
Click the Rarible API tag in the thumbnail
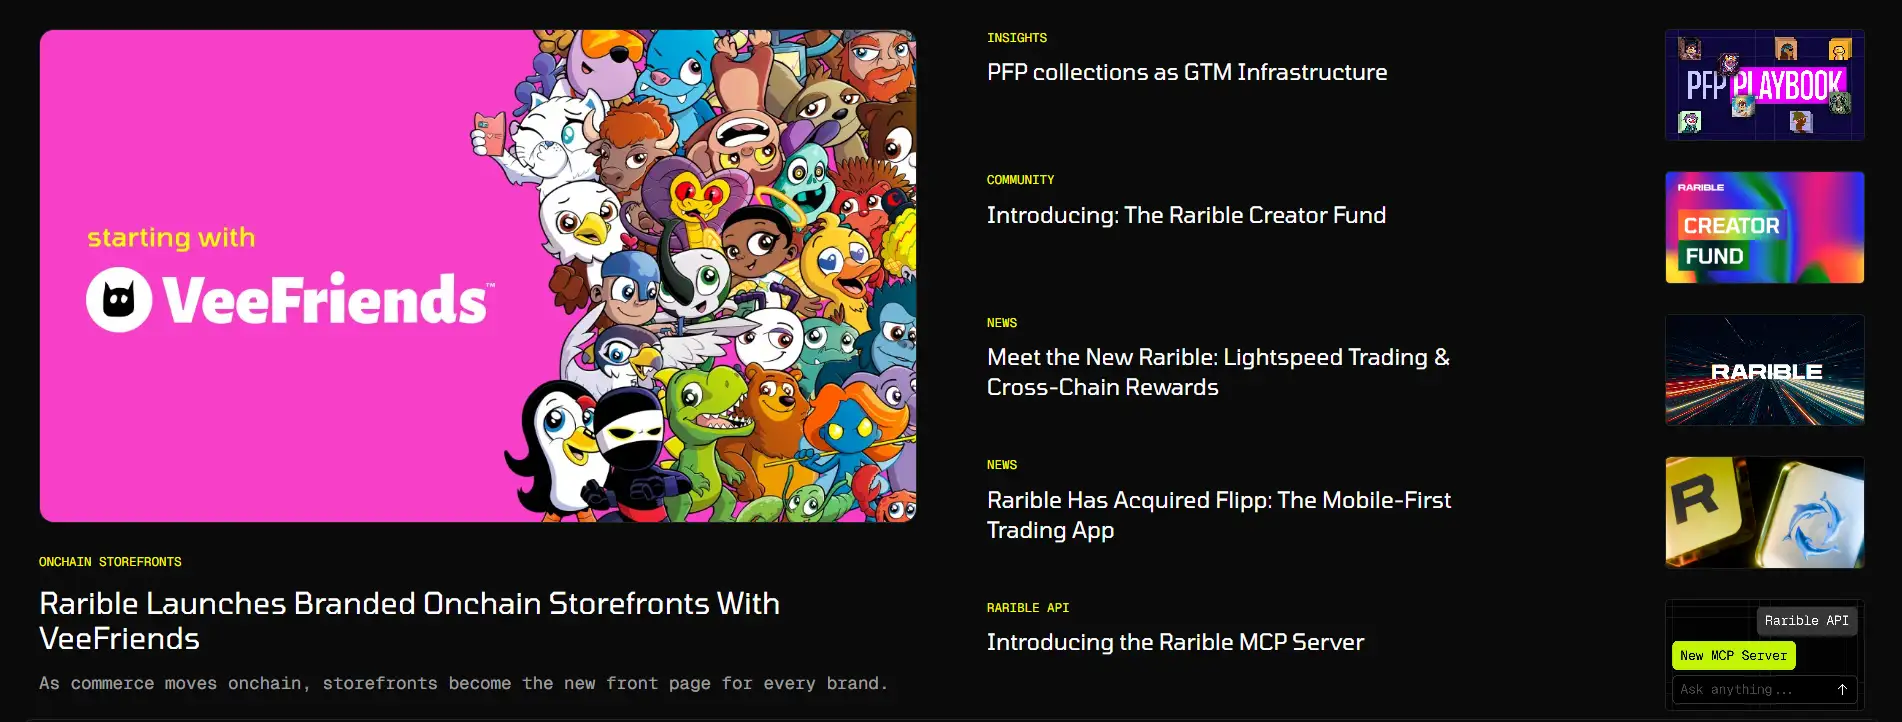coord(1806,620)
